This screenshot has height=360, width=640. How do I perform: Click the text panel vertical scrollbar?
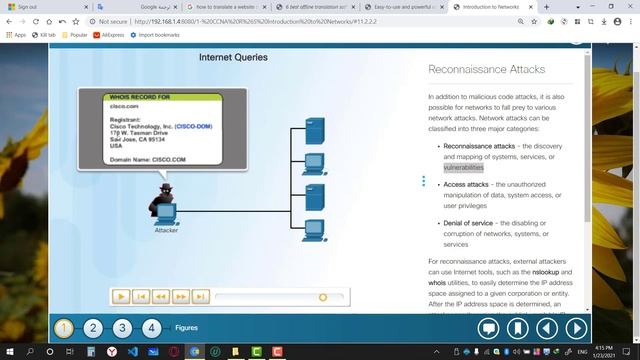coord(587,139)
